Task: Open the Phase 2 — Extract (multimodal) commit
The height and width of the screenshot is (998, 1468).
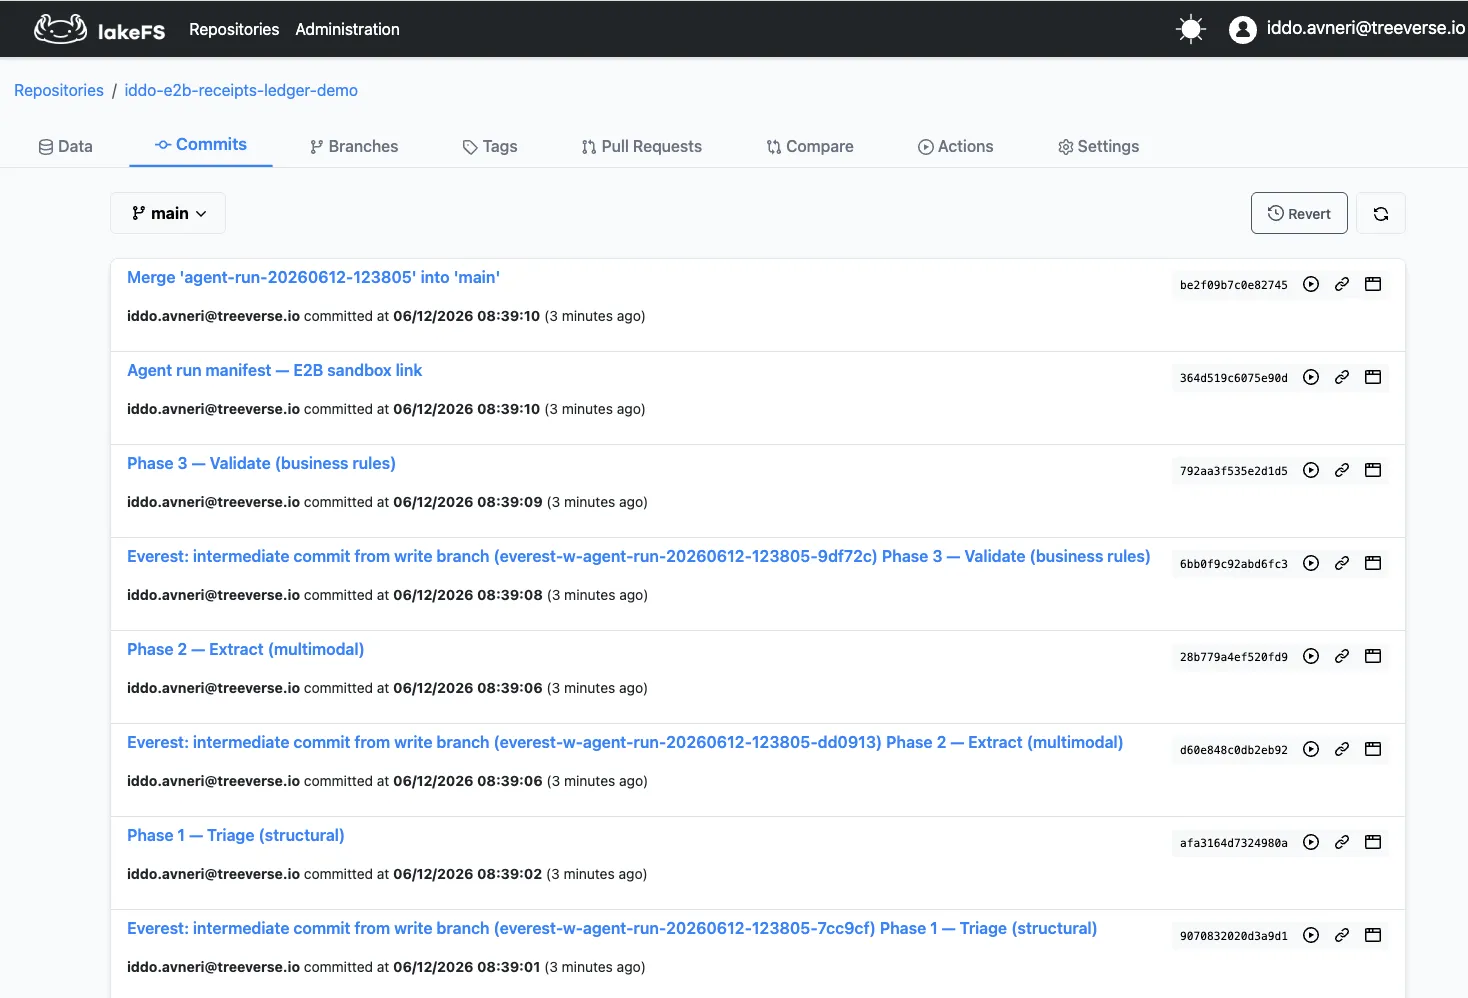Action: (x=245, y=649)
